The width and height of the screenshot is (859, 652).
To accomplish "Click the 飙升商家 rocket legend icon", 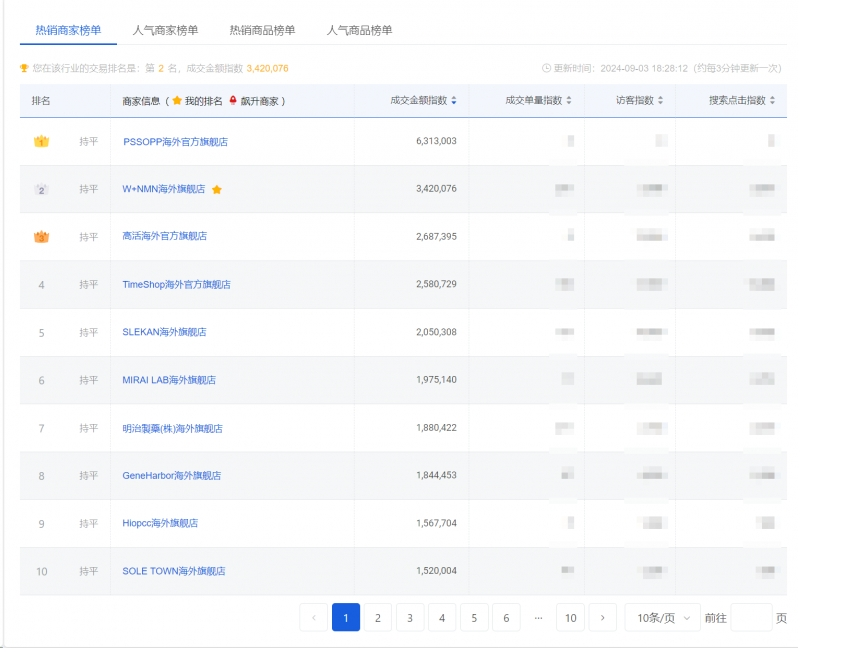I will tap(233, 100).
